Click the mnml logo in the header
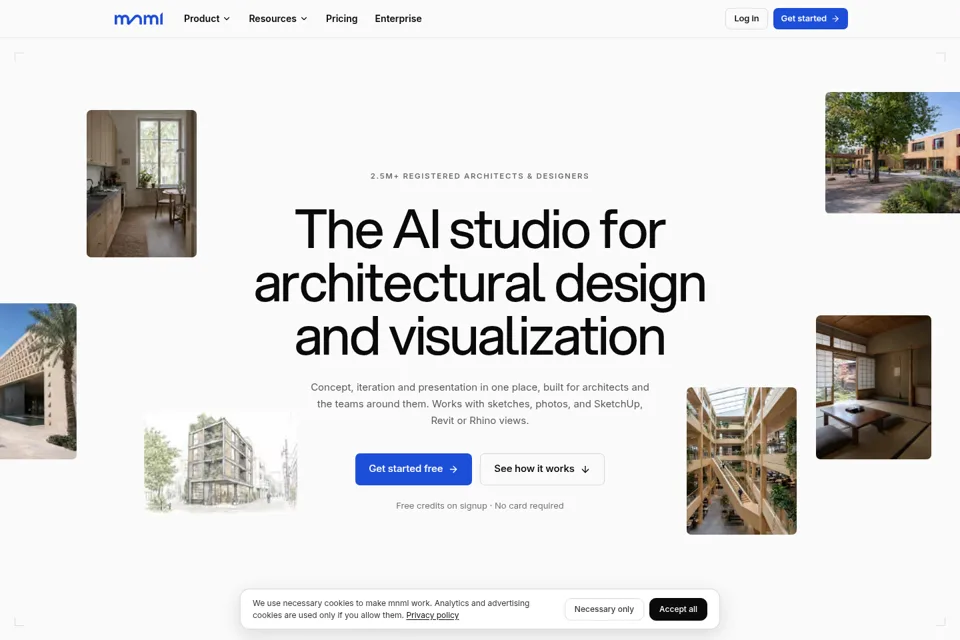The image size is (960, 640). [138, 19]
